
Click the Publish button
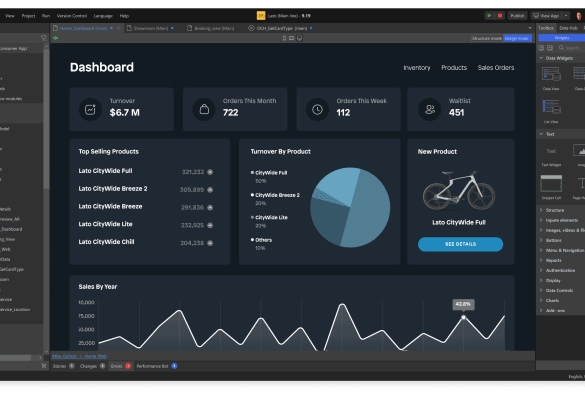click(517, 16)
